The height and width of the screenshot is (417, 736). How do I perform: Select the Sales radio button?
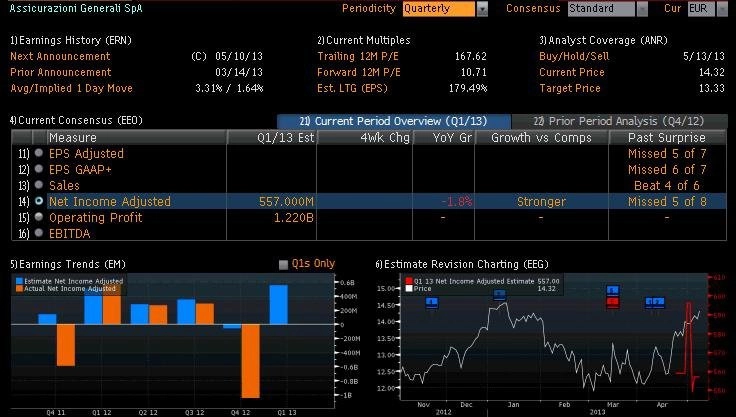tap(39, 185)
